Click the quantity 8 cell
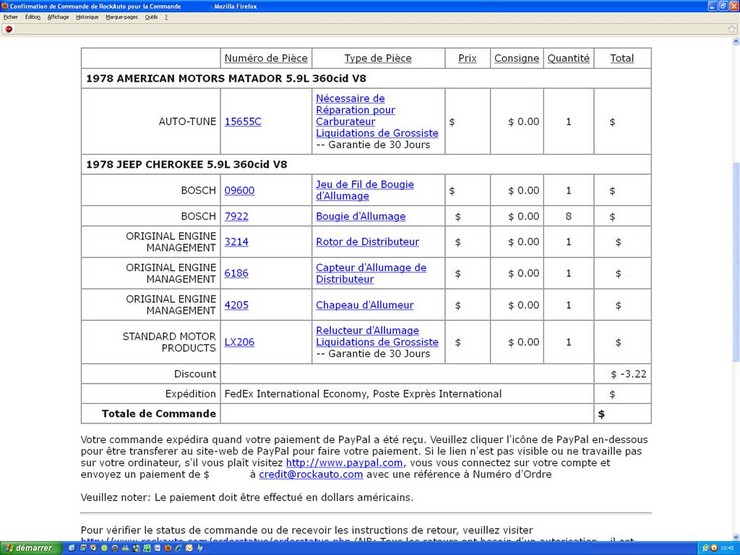This screenshot has height=555, width=740. [569, 216]
